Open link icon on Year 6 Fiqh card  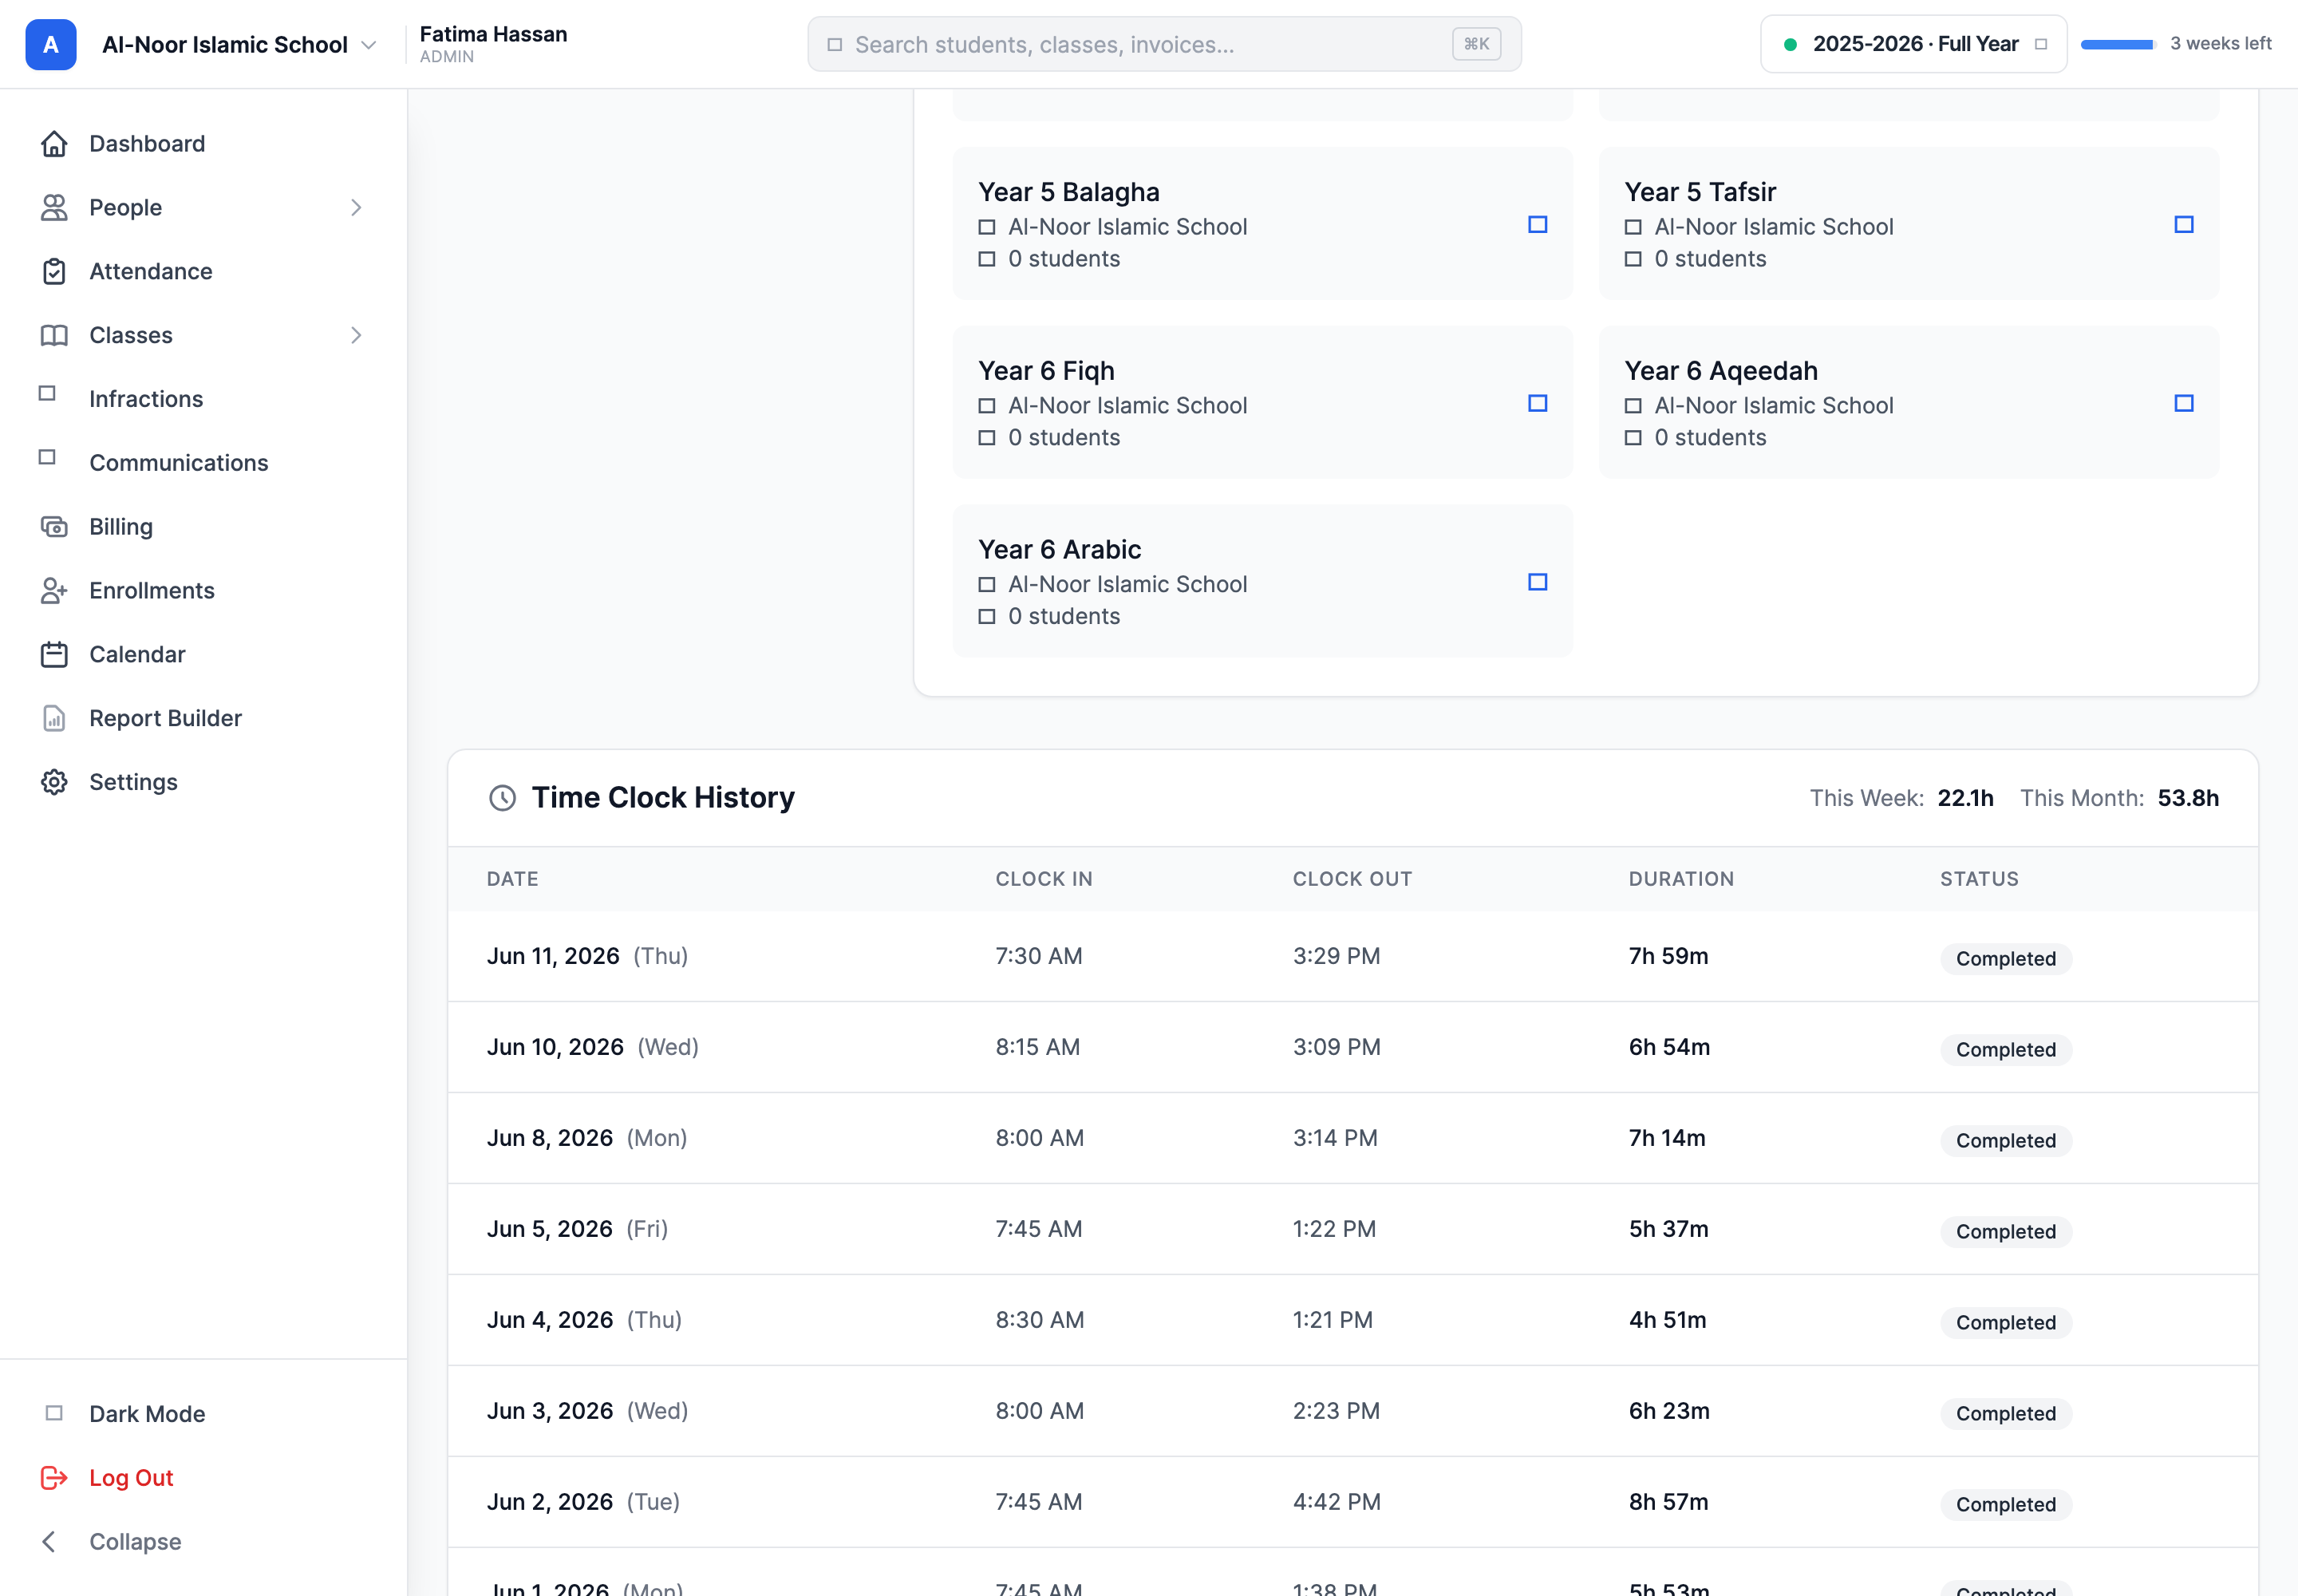1538,404
